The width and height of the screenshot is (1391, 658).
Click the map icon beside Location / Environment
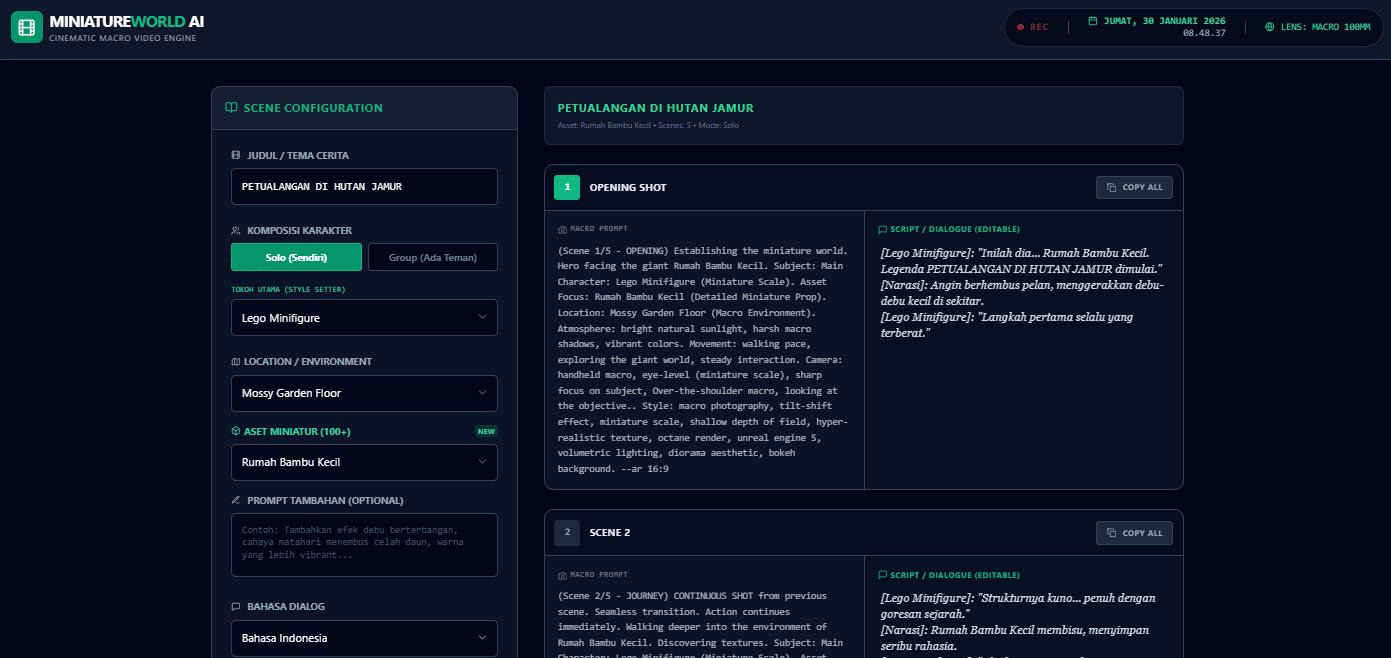[x=235, y=361]
